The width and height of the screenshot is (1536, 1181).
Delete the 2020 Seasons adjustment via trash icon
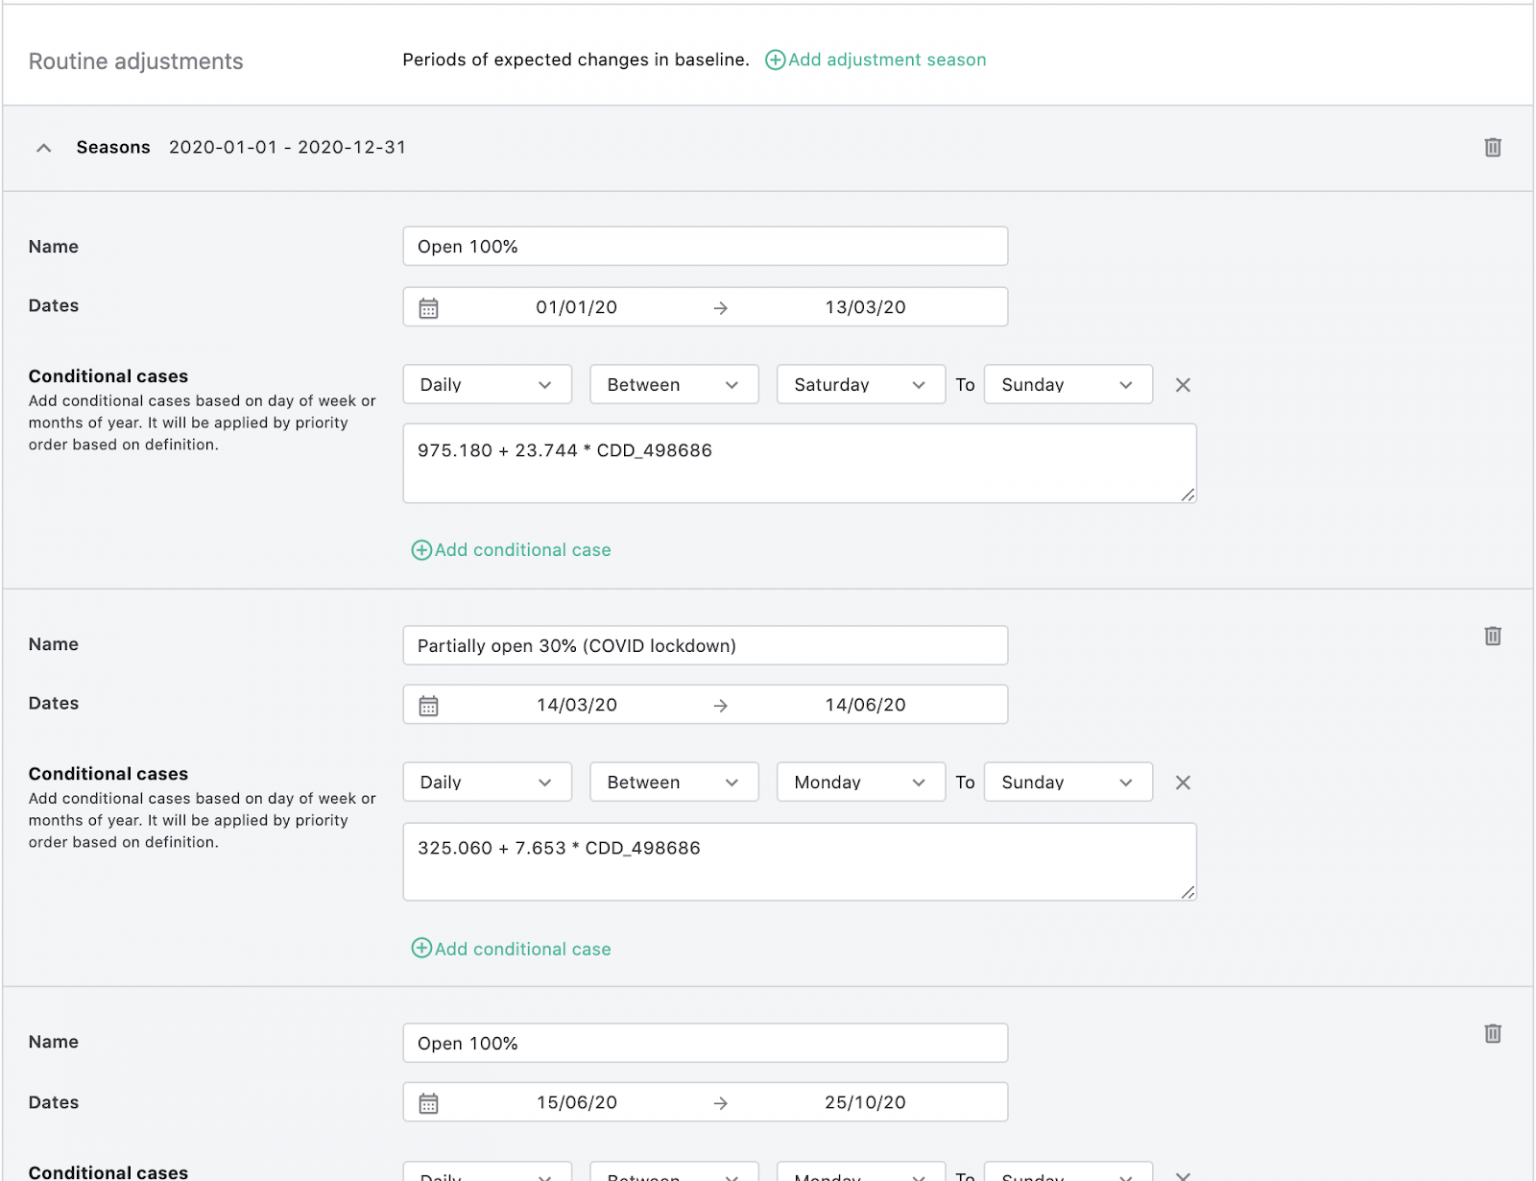click(x=1492, y=147)
